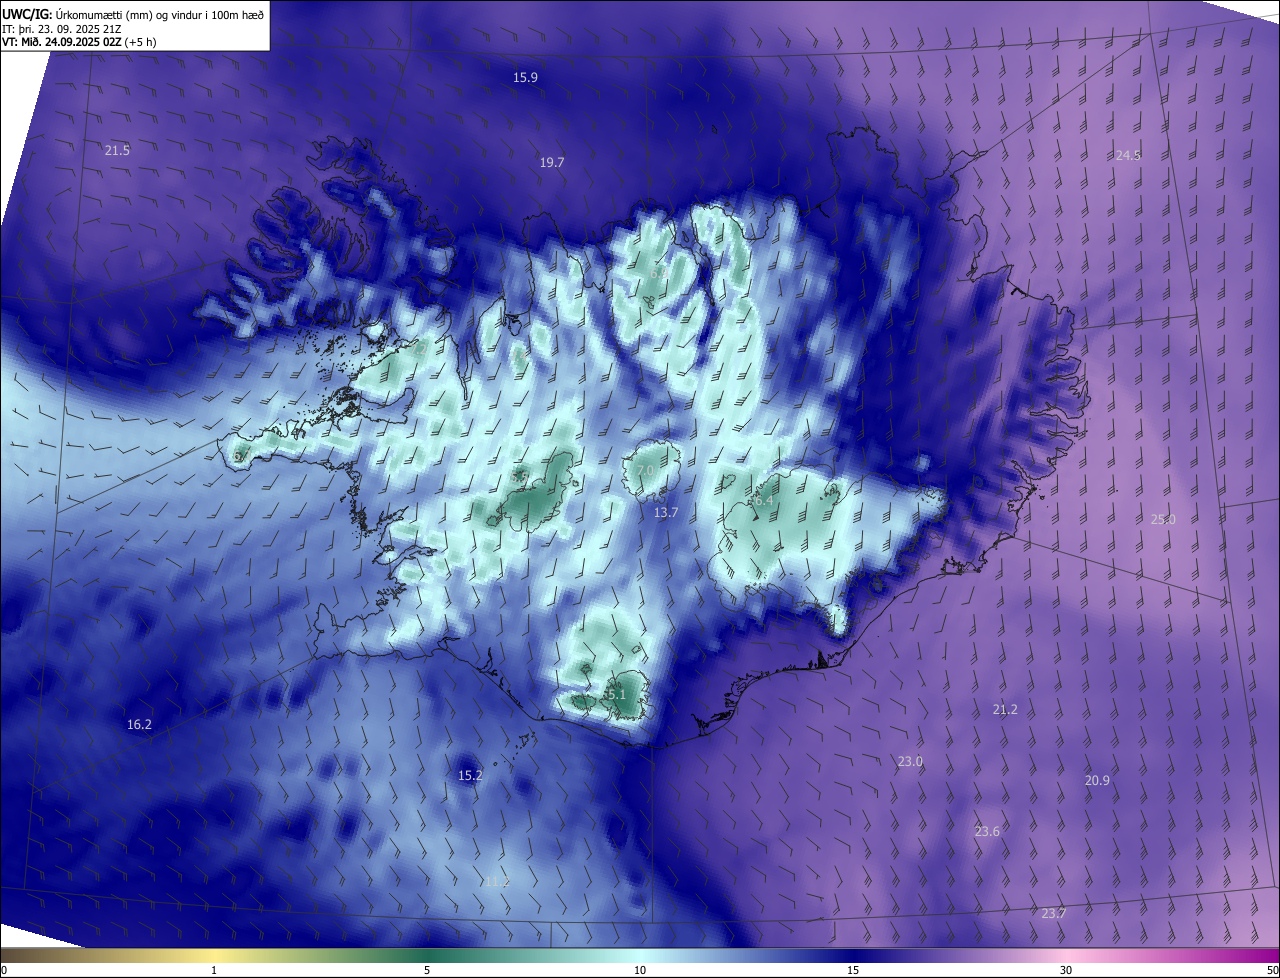Click the 21.2 value label
Image resolution: width=1280 pixels, height=978 pixels.
(x=1005, y=709)
